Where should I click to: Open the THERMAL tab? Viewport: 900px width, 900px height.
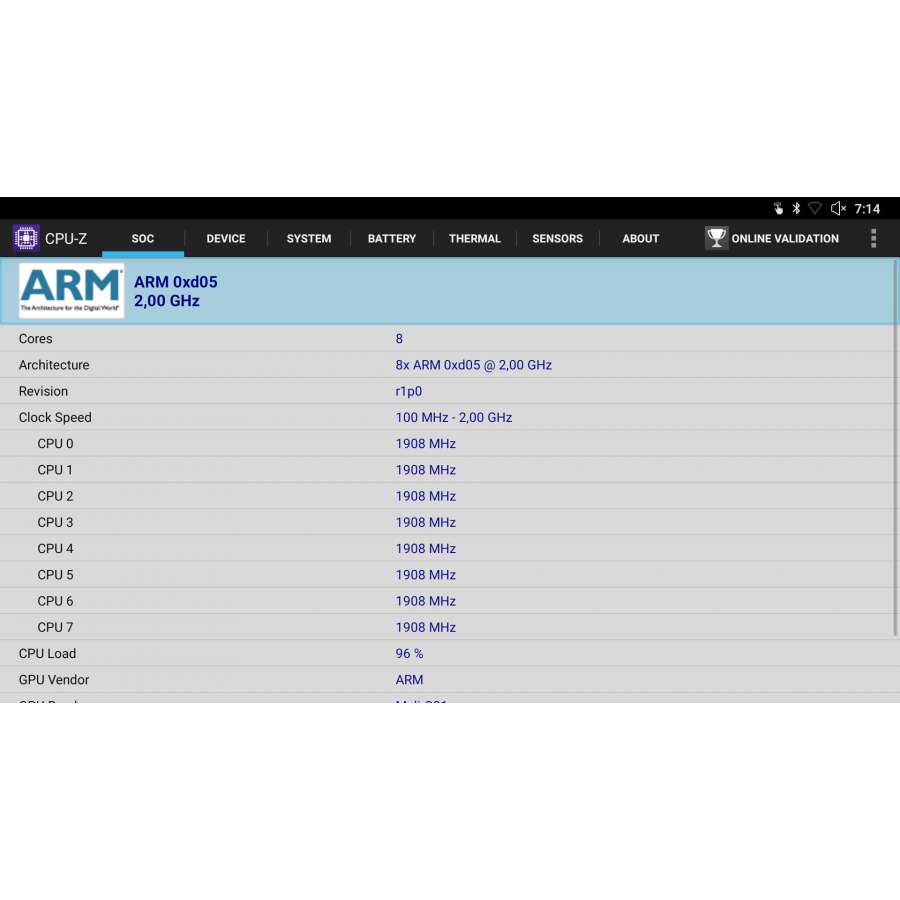(475, 238)
